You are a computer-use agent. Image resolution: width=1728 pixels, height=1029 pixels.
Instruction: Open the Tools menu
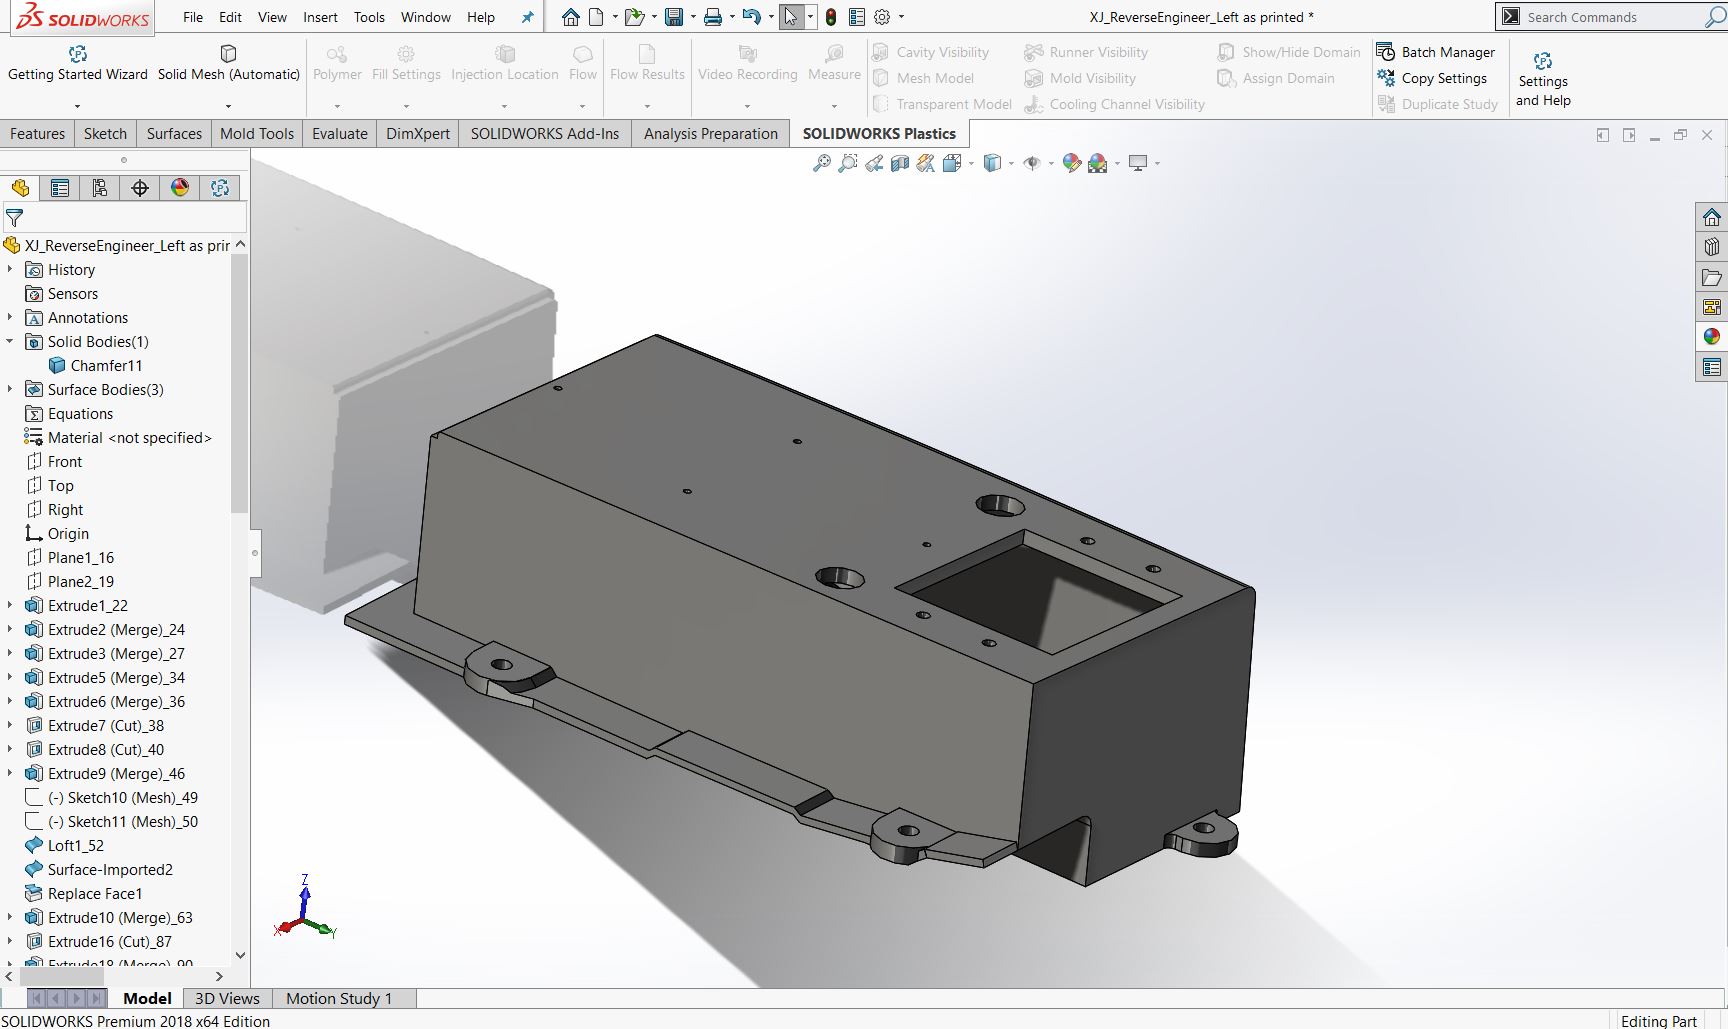[369, 17]
